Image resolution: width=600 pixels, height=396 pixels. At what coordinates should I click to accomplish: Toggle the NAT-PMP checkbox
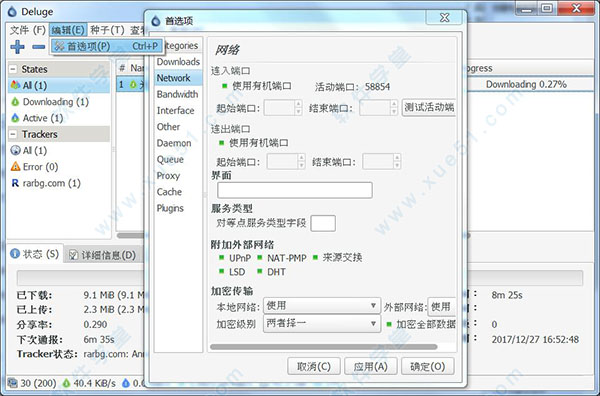click(x=259, y=257)
